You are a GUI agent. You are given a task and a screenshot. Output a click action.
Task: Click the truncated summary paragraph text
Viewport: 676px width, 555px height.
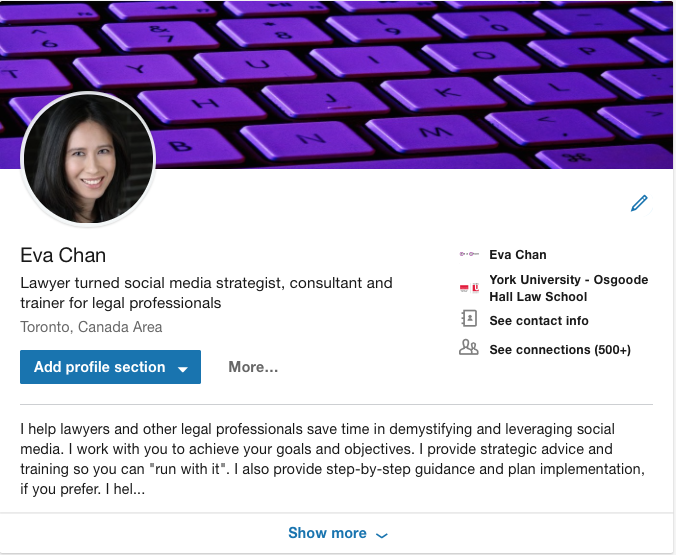click(x=332, y=459)
